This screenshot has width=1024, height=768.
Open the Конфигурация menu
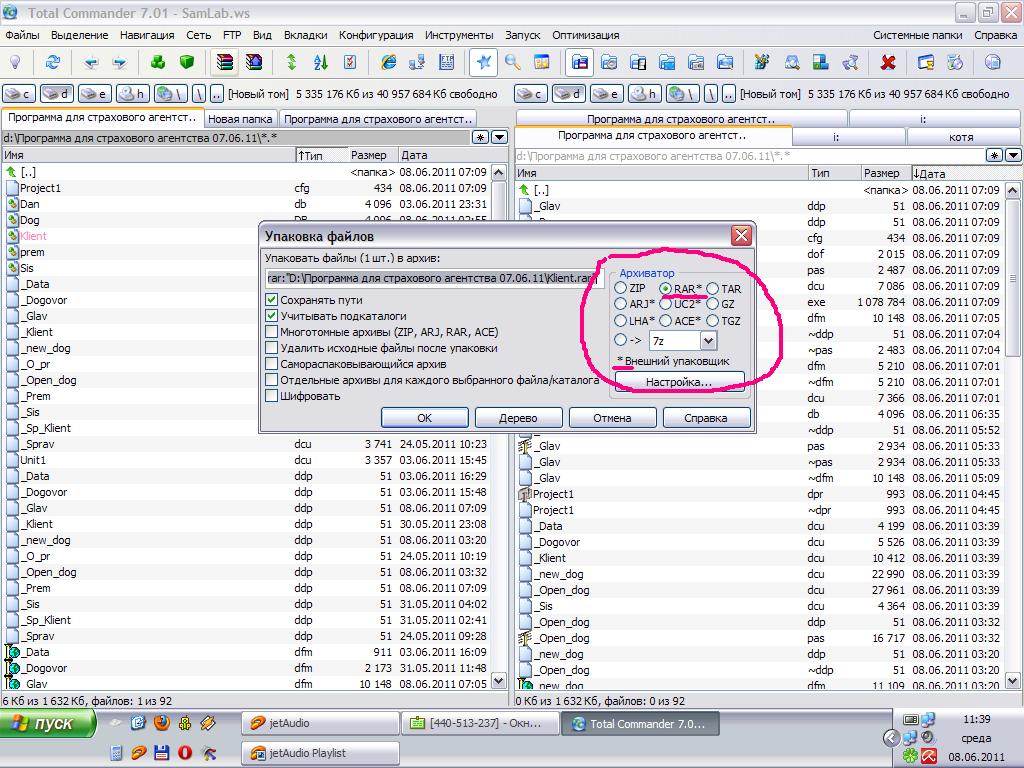click(376, 35)
